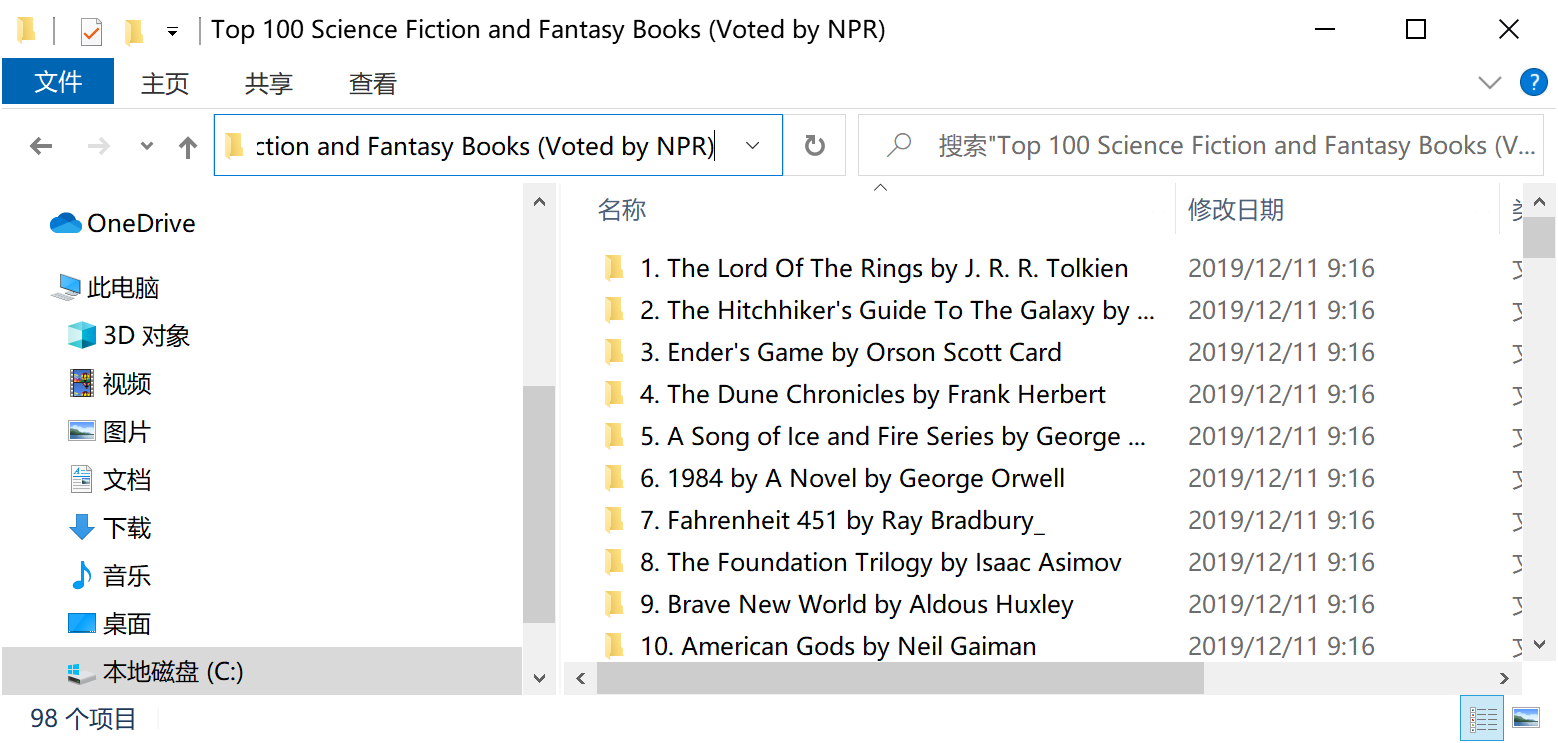This screenshot has height=743, width=1558.
Task: Open the 文件 menu
Action: [x=58, y=82]
